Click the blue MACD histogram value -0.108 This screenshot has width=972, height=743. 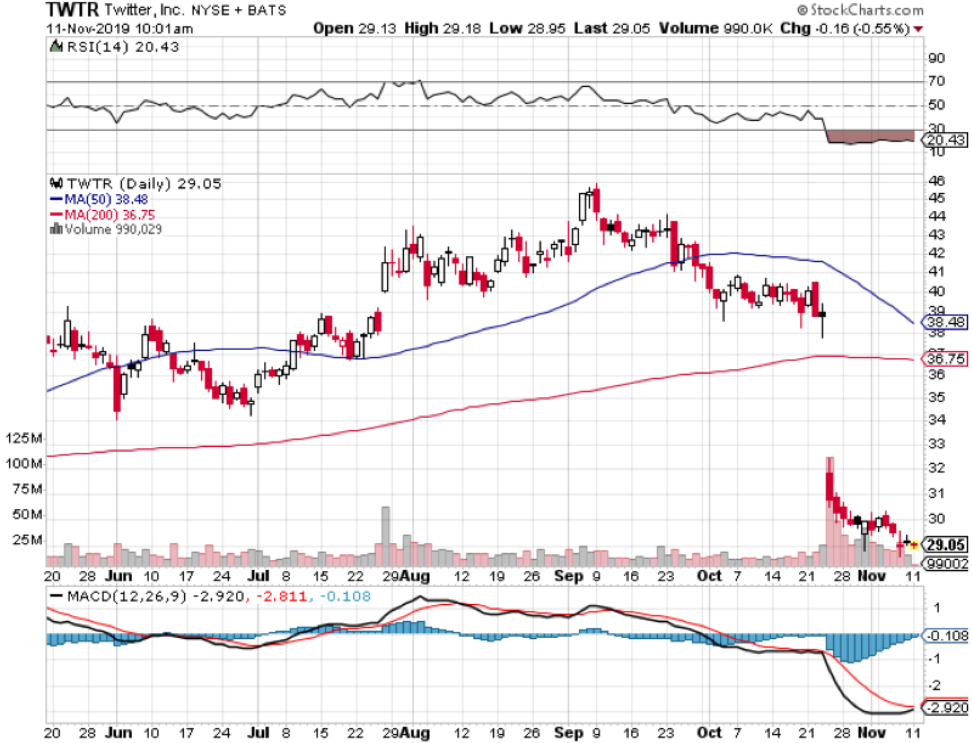coord(345,597)
